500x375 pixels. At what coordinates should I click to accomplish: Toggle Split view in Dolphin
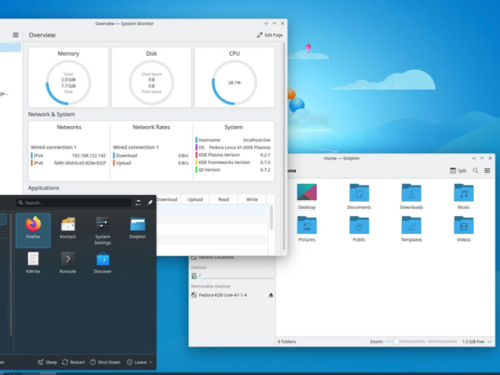click(458, 171)
